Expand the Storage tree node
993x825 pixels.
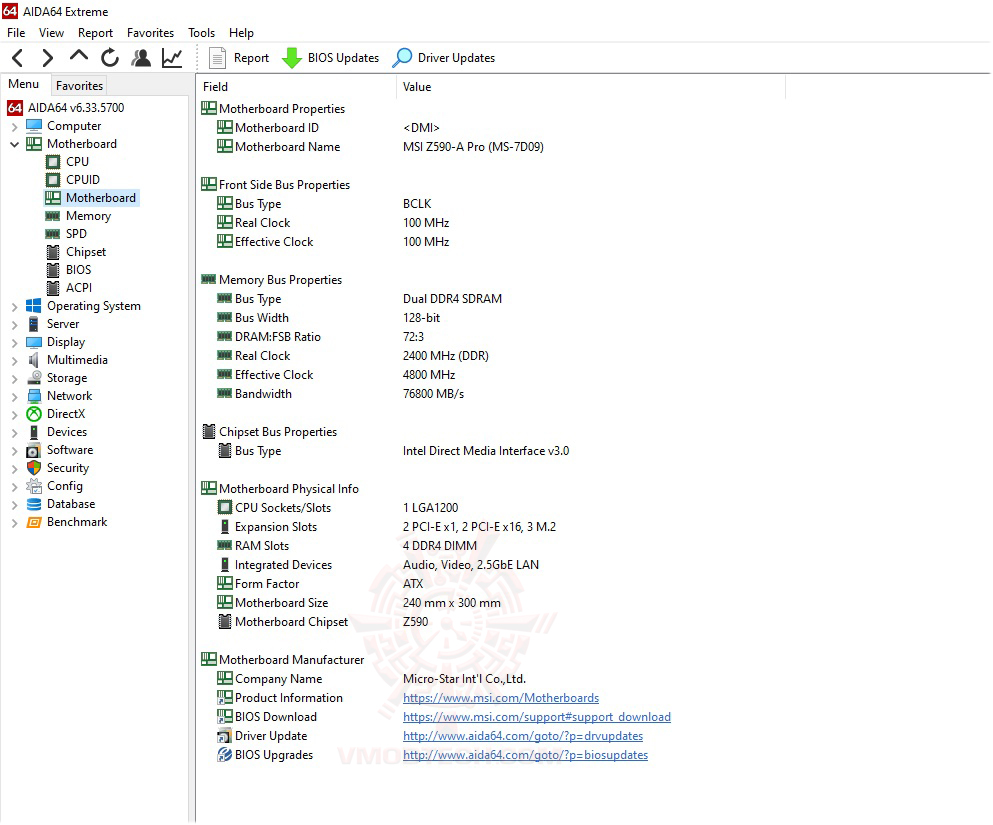pos(15,379)
